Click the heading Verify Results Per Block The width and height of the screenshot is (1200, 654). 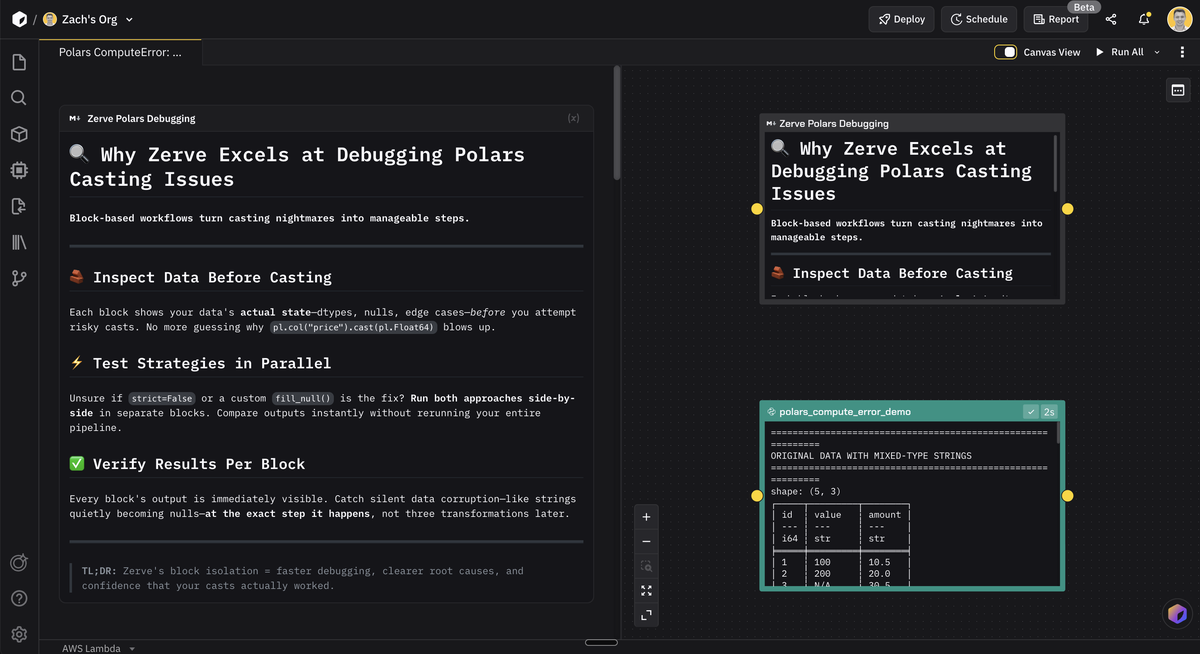[199, 464]
